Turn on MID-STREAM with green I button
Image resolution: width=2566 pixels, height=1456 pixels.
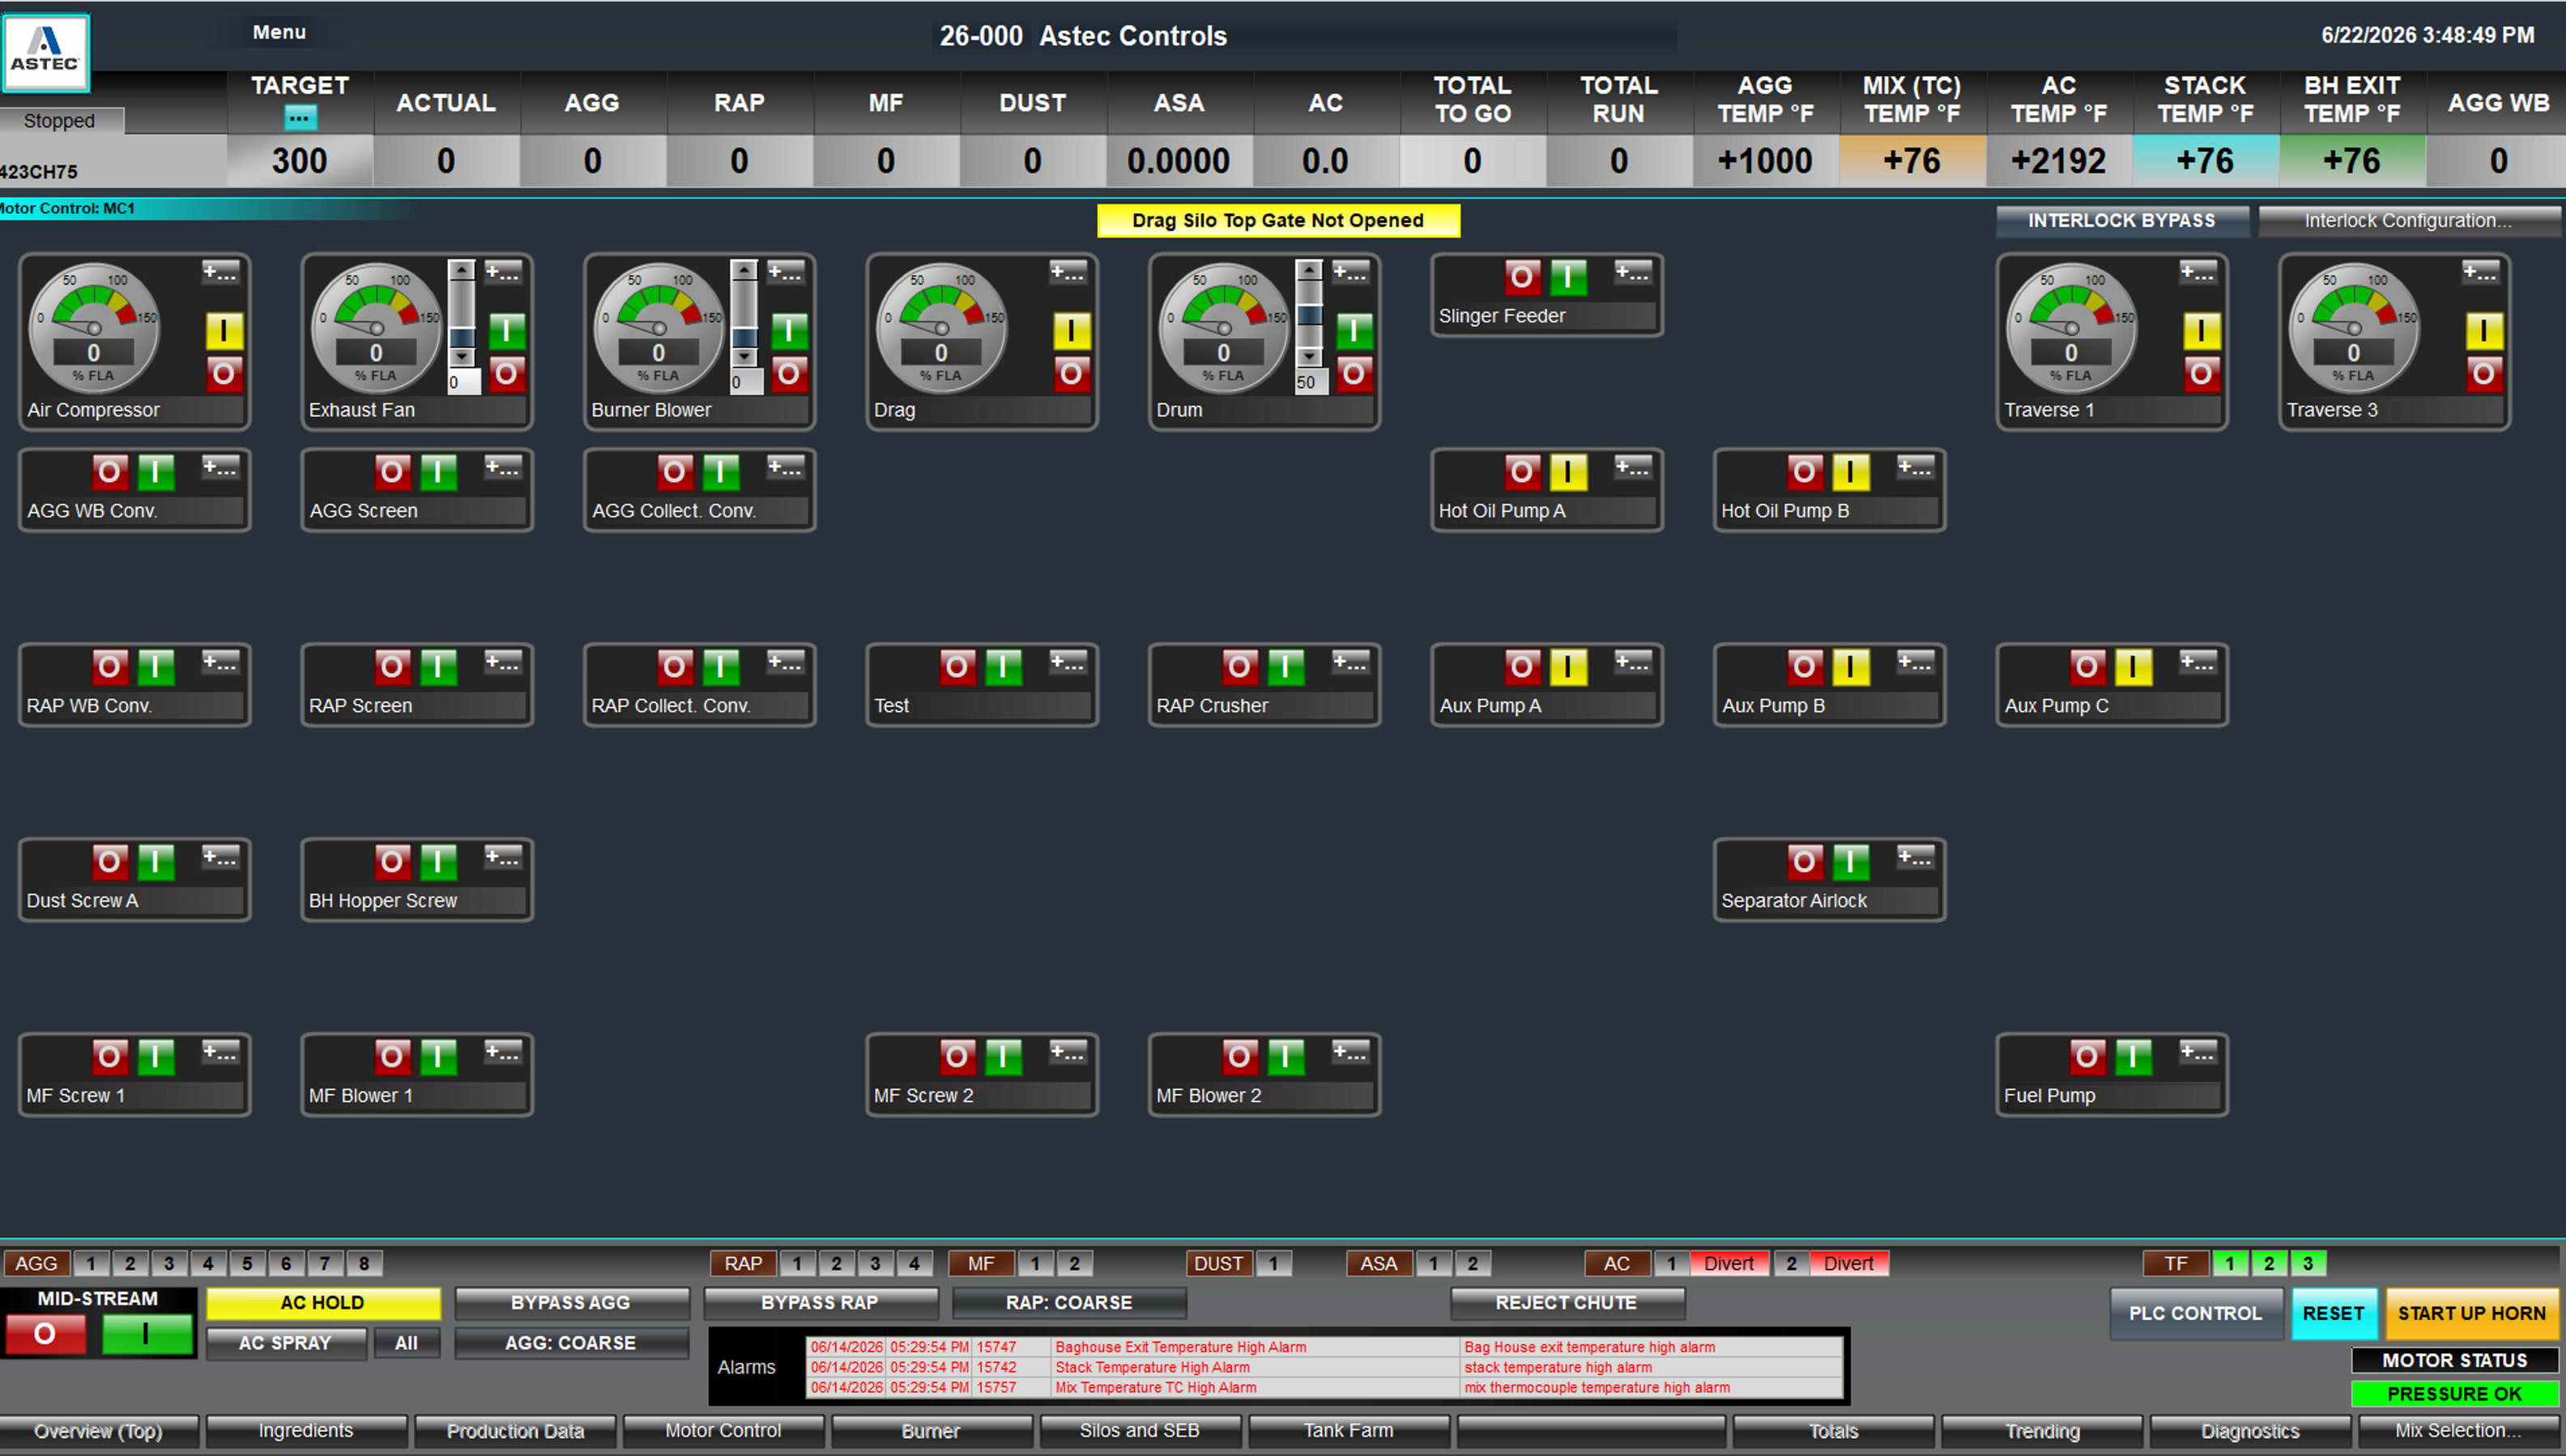(147, 1335)
